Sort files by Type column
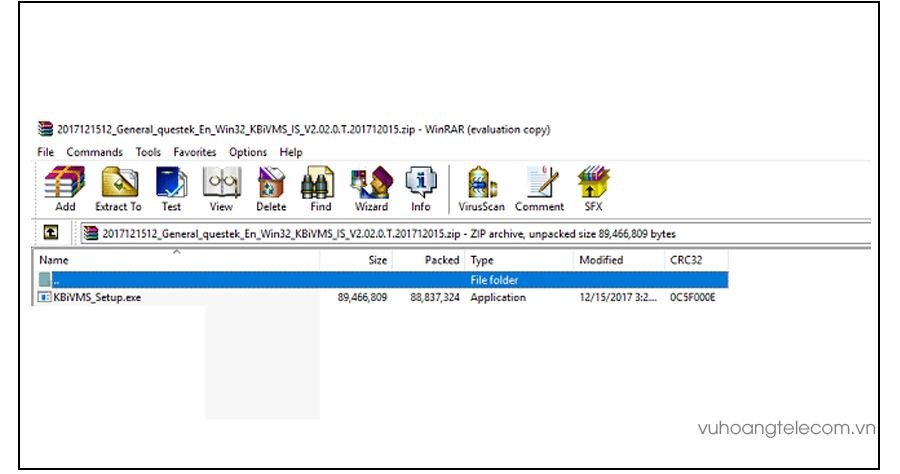This screenshot has width=900, height=474. 519,260
